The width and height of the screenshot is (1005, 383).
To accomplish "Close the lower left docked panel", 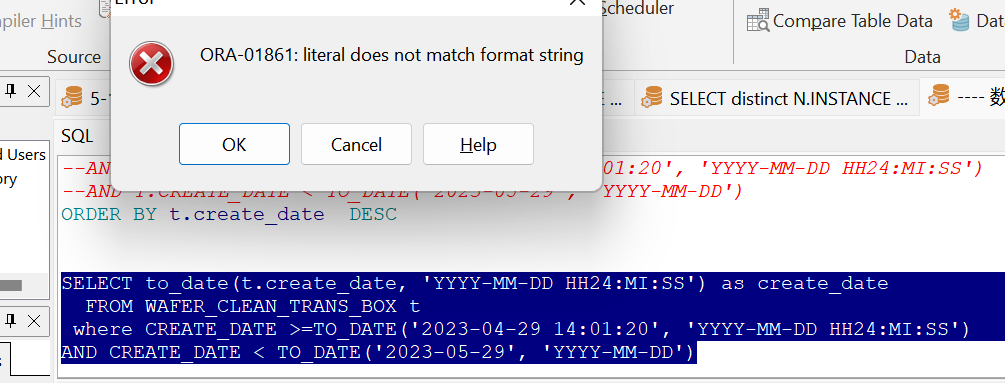I will click(34, 320).
